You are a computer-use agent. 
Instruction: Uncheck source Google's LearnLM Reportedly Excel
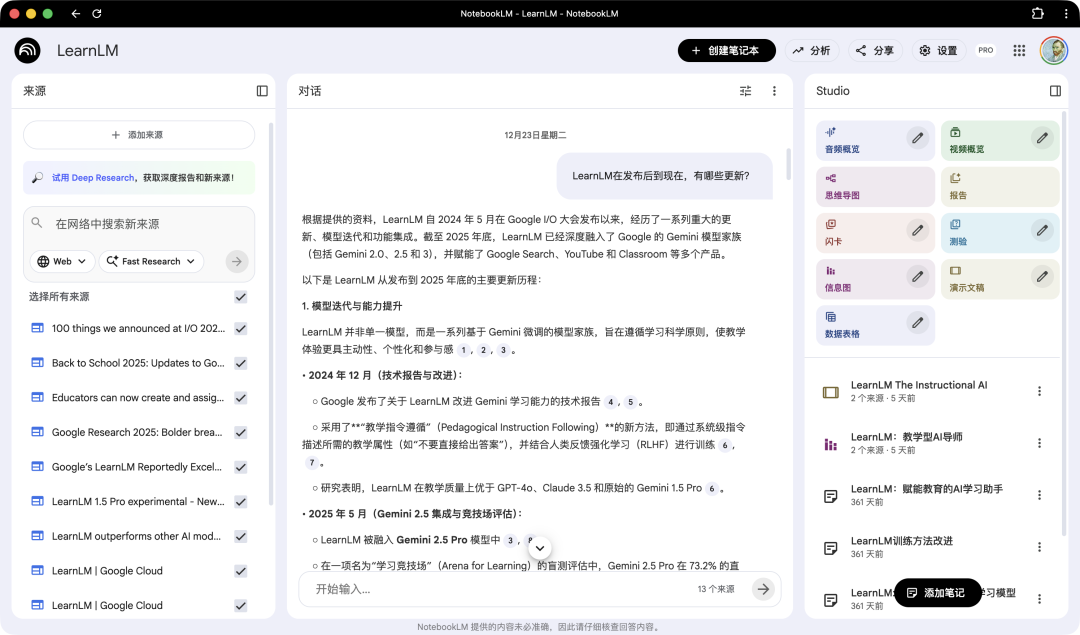coord(240,467)
